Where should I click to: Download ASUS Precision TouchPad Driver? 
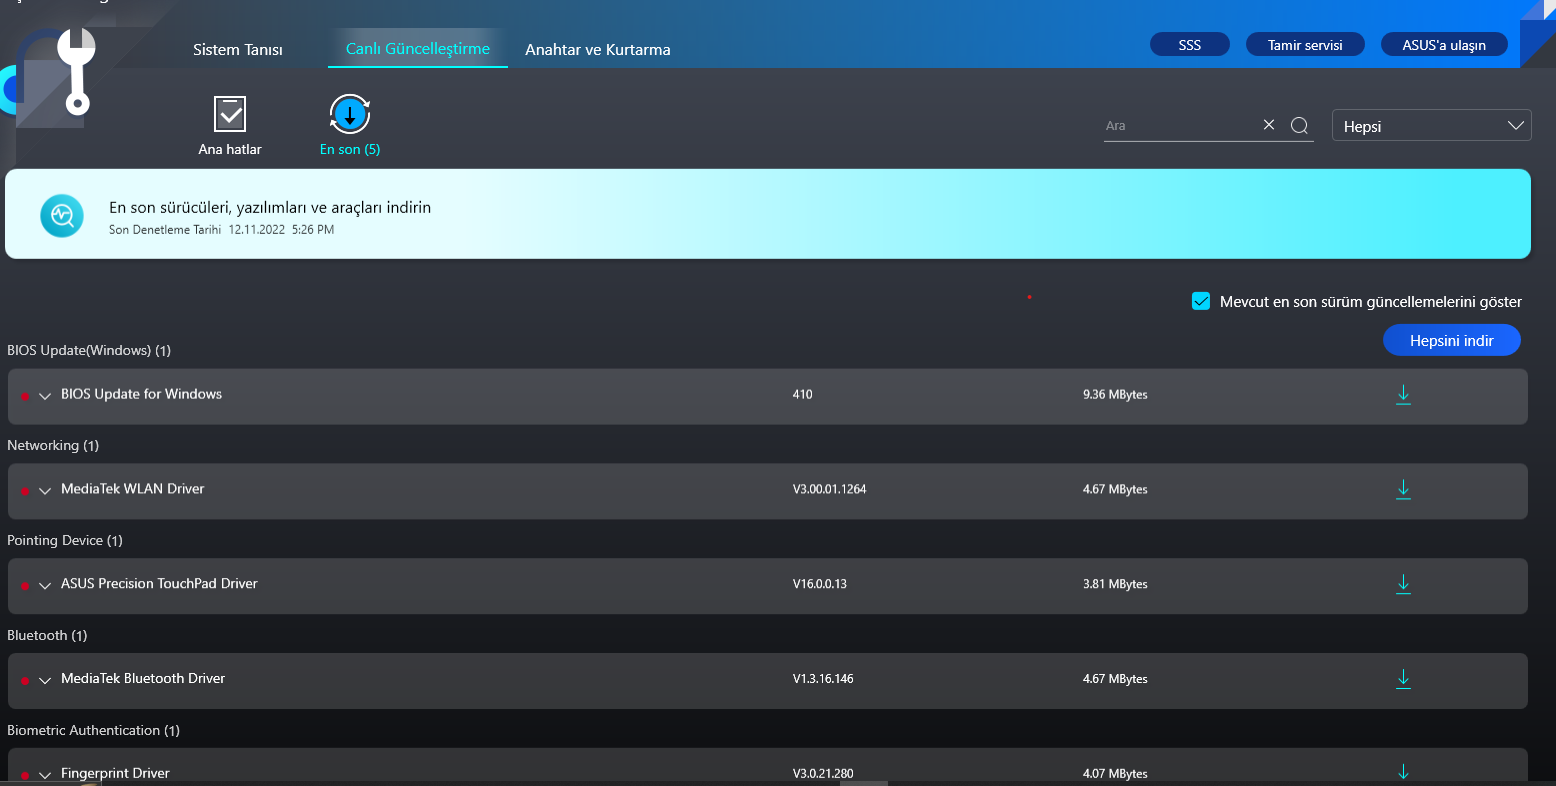tap(1403, 584)
